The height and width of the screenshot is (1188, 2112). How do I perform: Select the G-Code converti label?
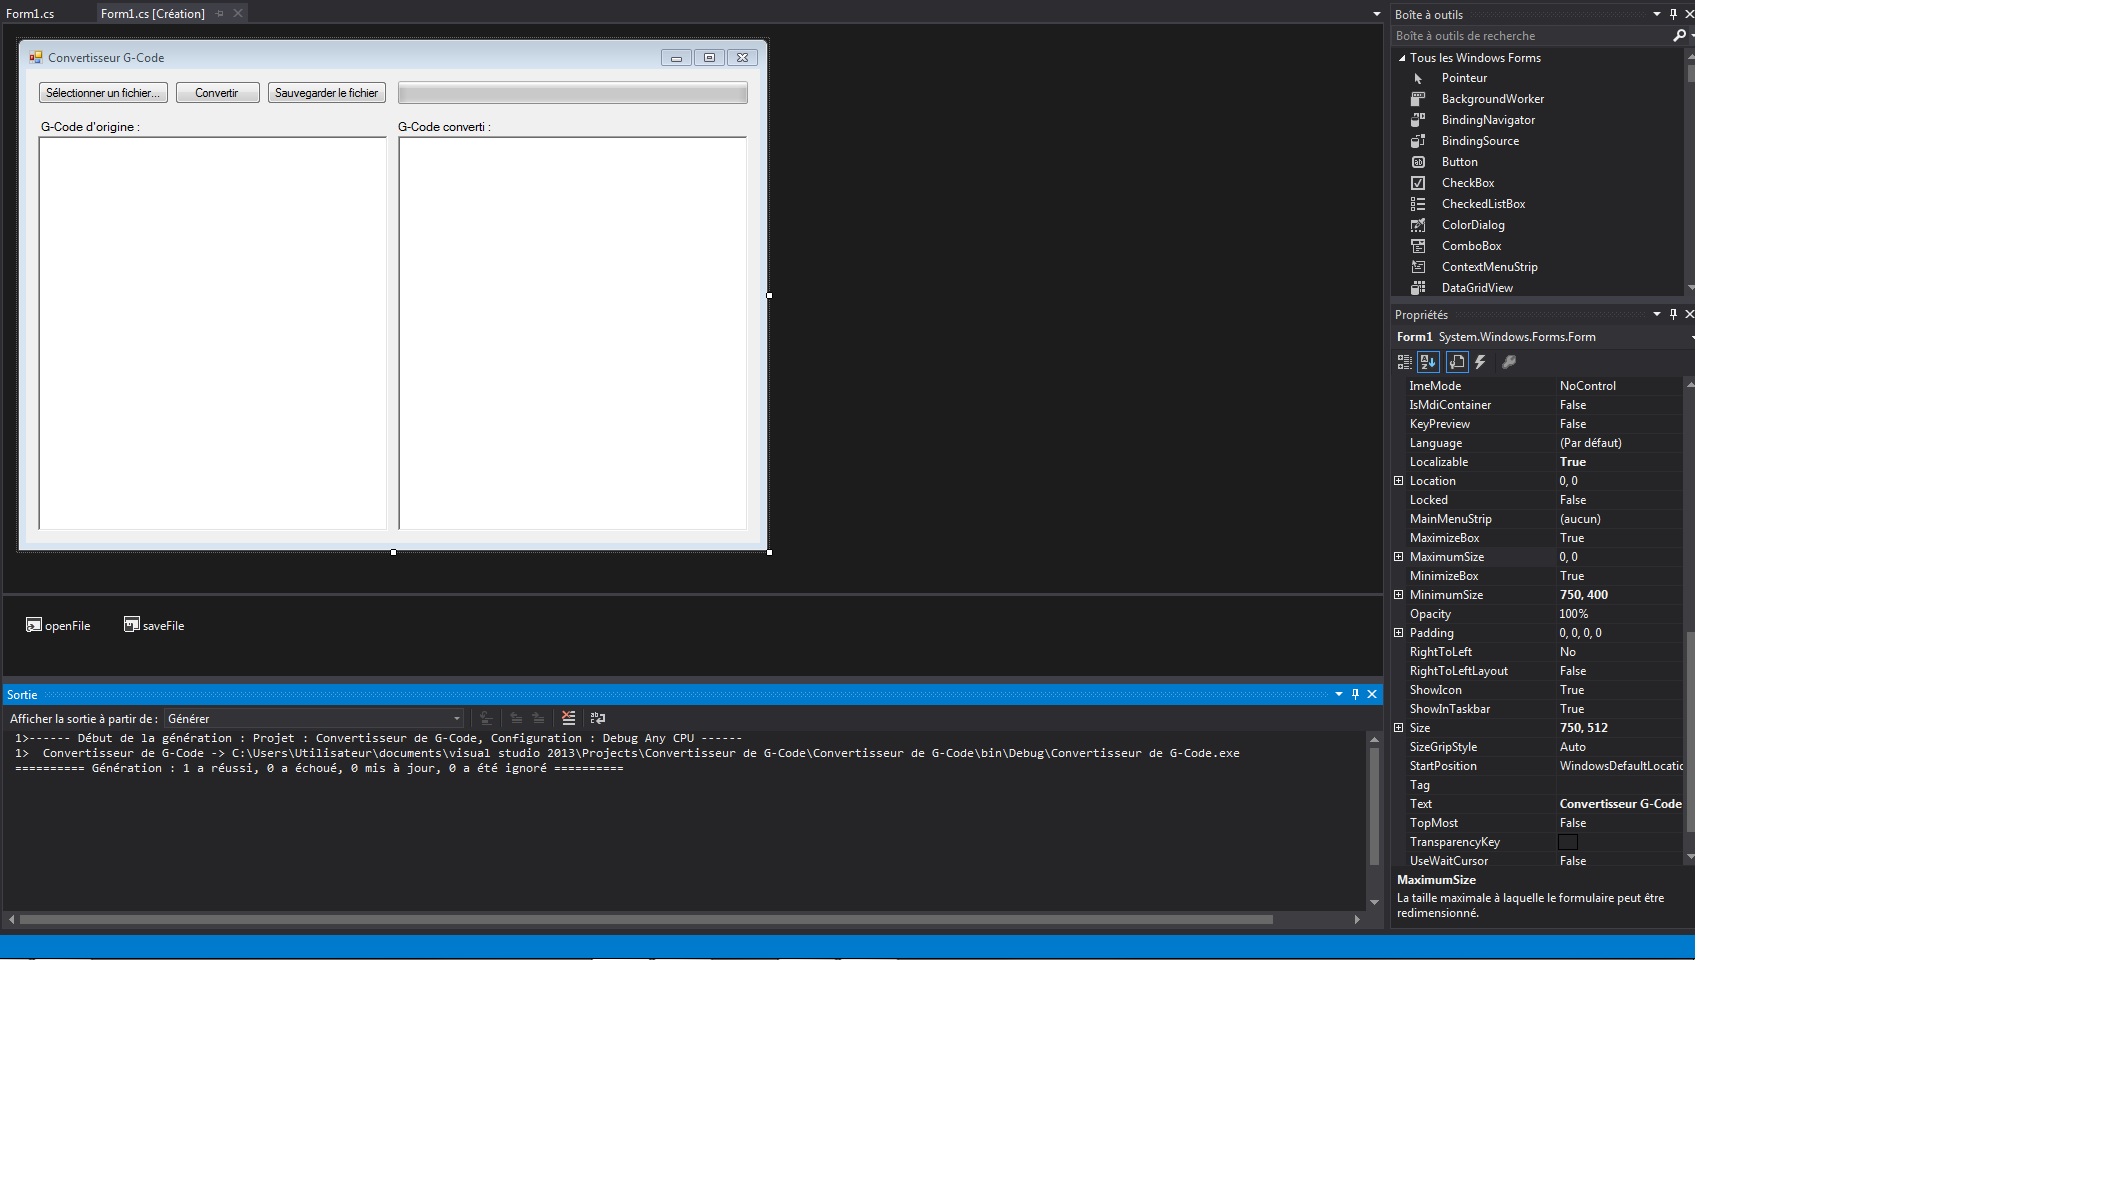point(444,127)
